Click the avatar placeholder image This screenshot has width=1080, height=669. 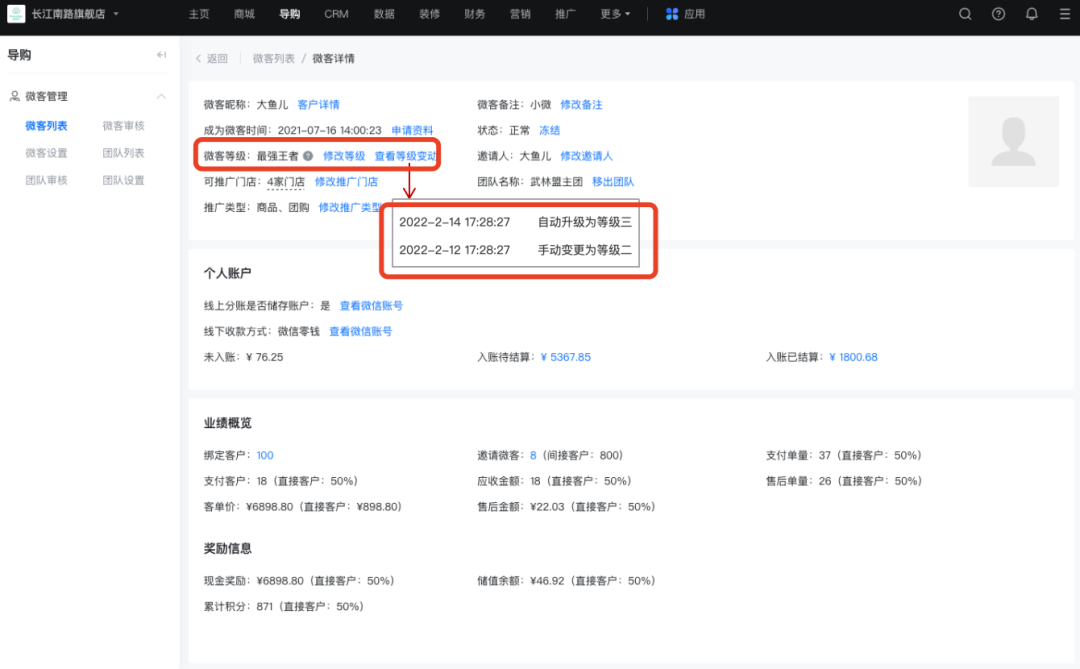click(1013, 141)
